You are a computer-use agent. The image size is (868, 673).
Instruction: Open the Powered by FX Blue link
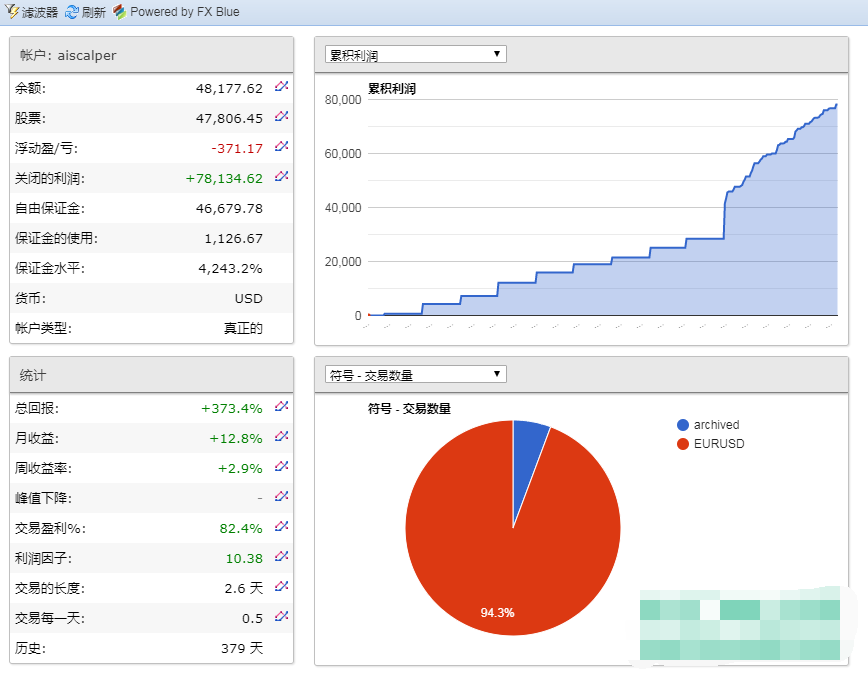pos(176,12)
